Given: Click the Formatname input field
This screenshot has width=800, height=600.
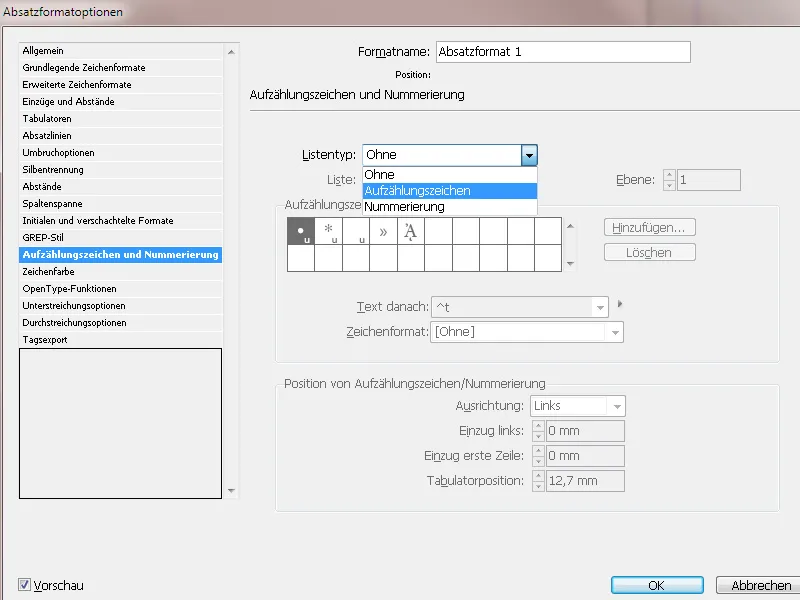Looking at the screenshot, I should (x=563, y=52).
